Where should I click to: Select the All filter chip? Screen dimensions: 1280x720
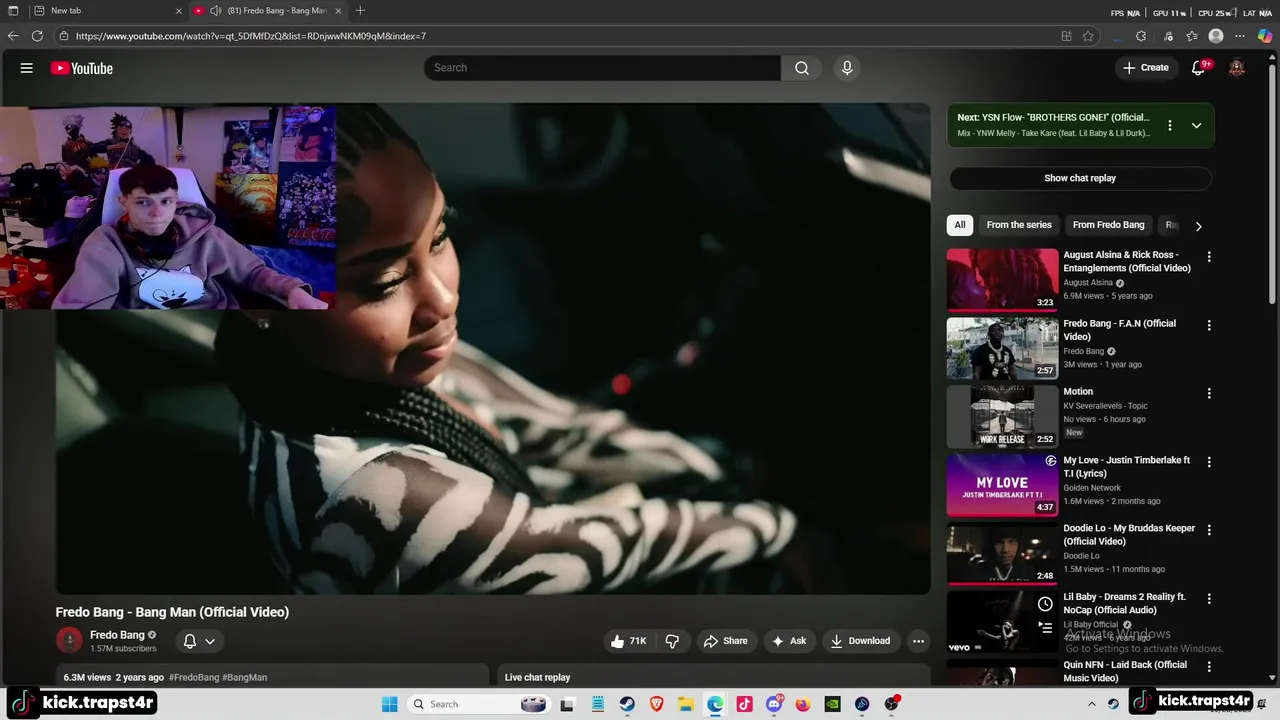click(960, 225)
